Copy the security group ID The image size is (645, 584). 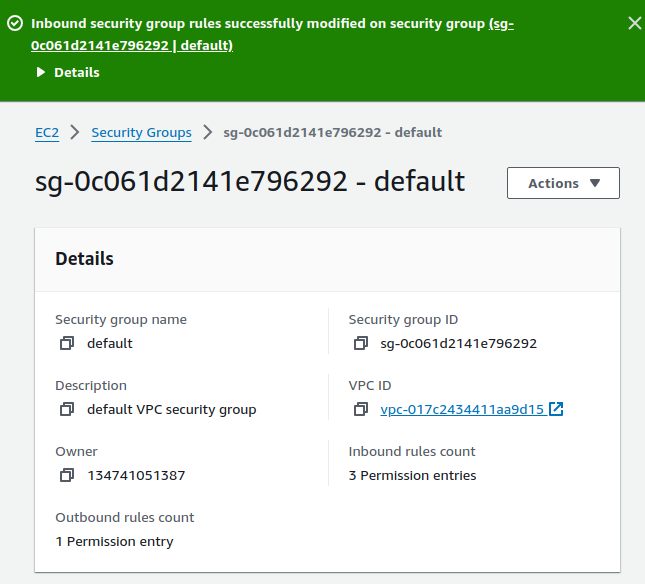(x=361, y=344)
